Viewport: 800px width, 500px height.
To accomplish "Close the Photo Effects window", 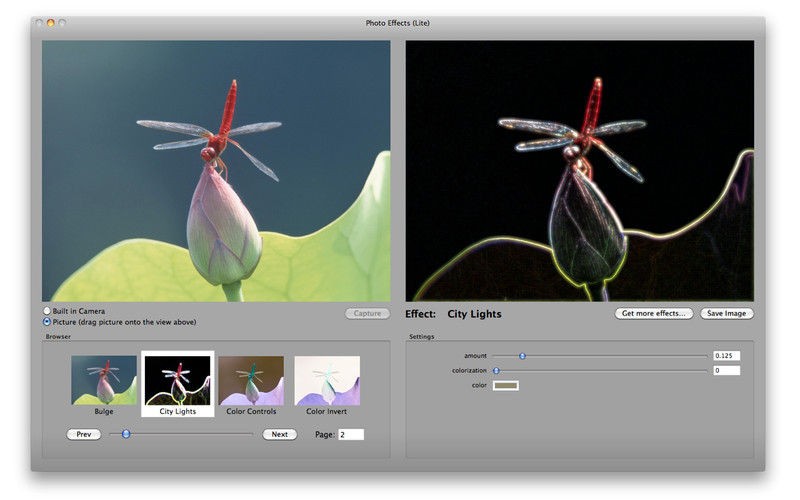I will [40, 23].
